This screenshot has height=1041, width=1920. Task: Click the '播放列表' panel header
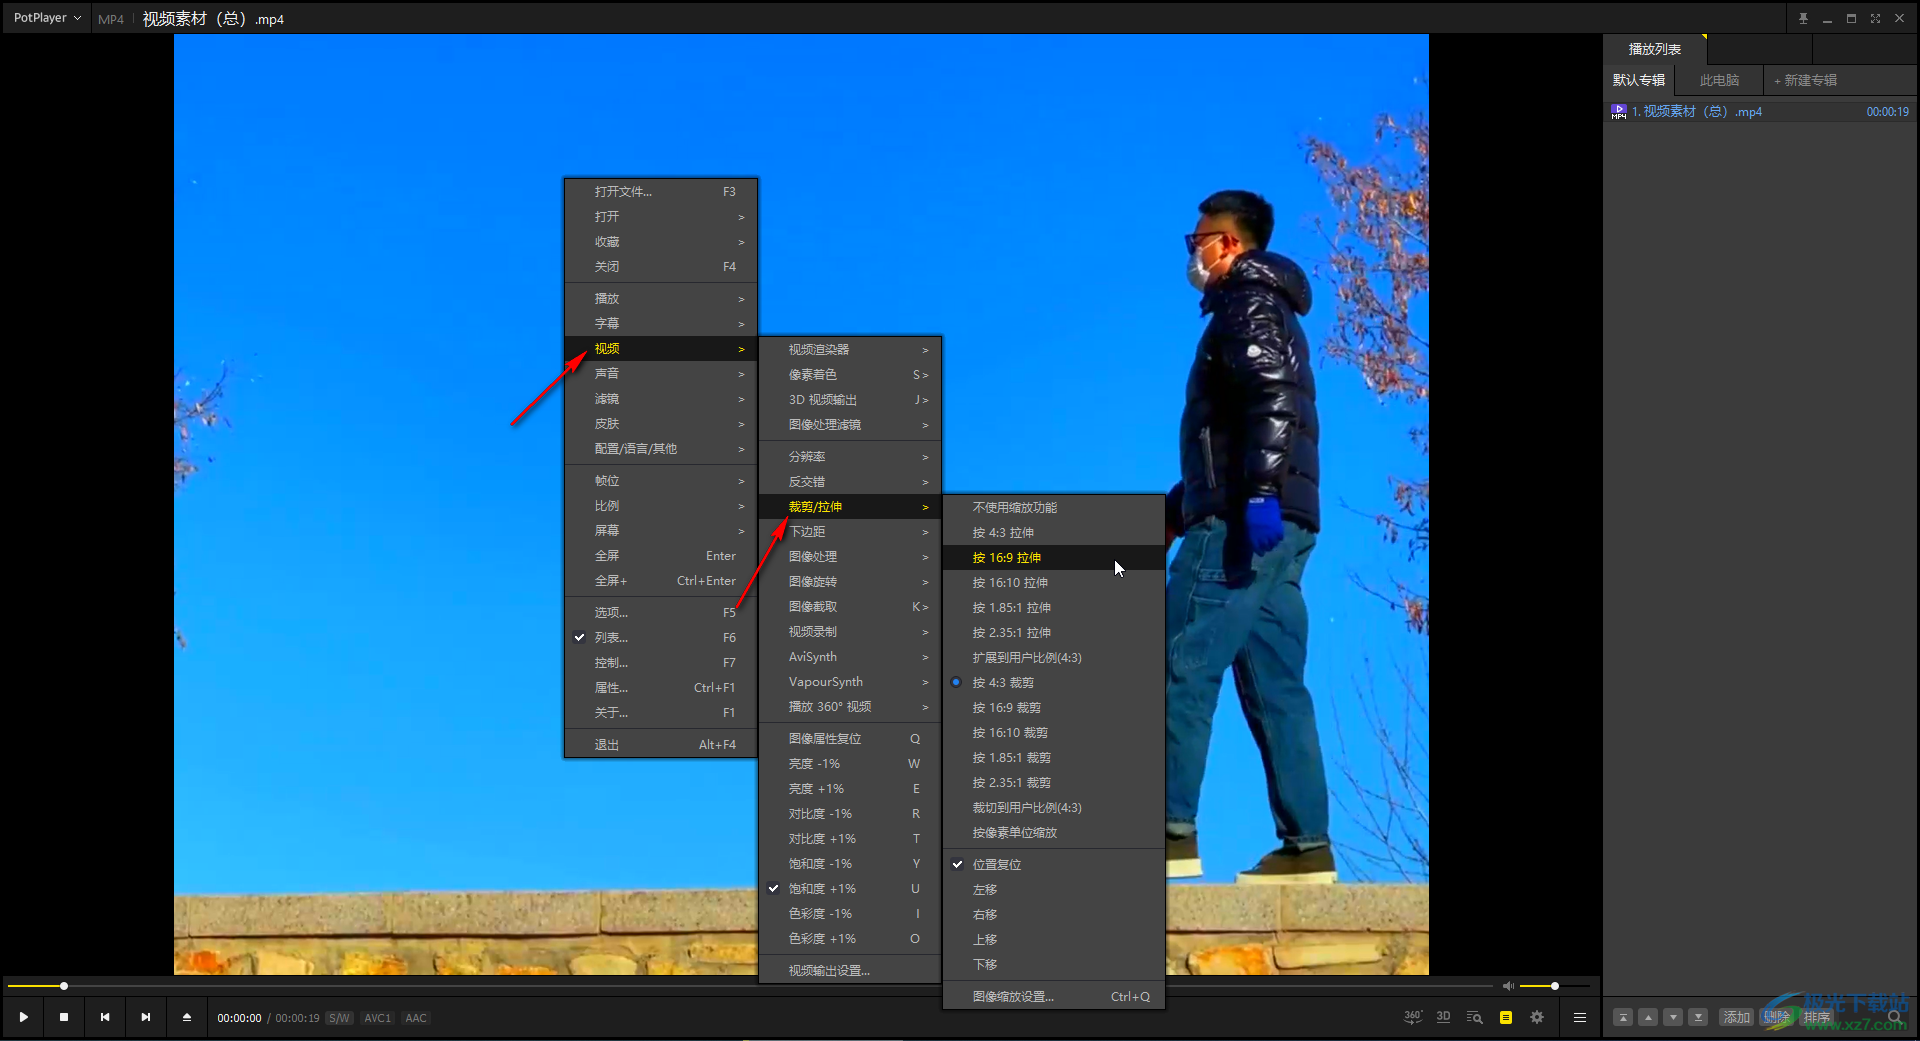[1654, 49]
